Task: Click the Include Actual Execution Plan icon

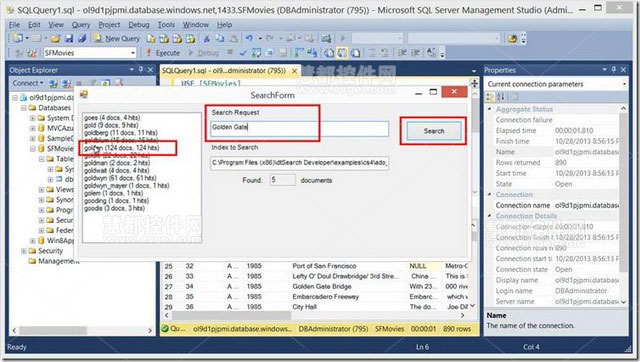Action: [299, 53]
